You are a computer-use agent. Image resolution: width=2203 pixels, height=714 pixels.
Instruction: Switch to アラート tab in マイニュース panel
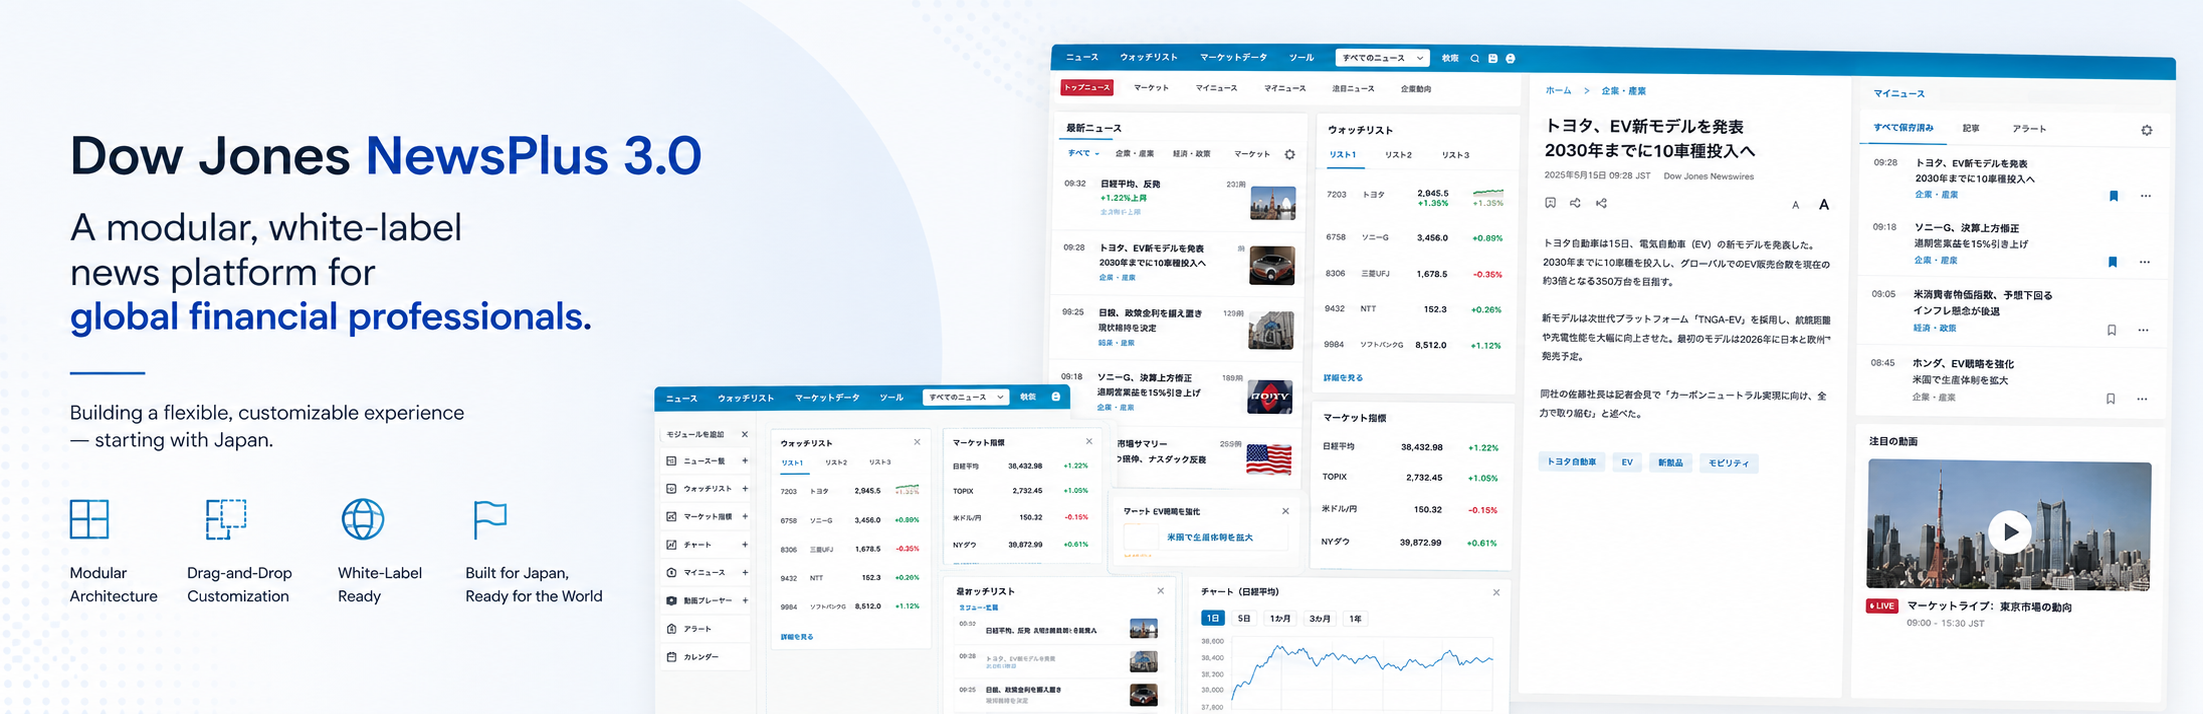click(x=2029, y=128)
